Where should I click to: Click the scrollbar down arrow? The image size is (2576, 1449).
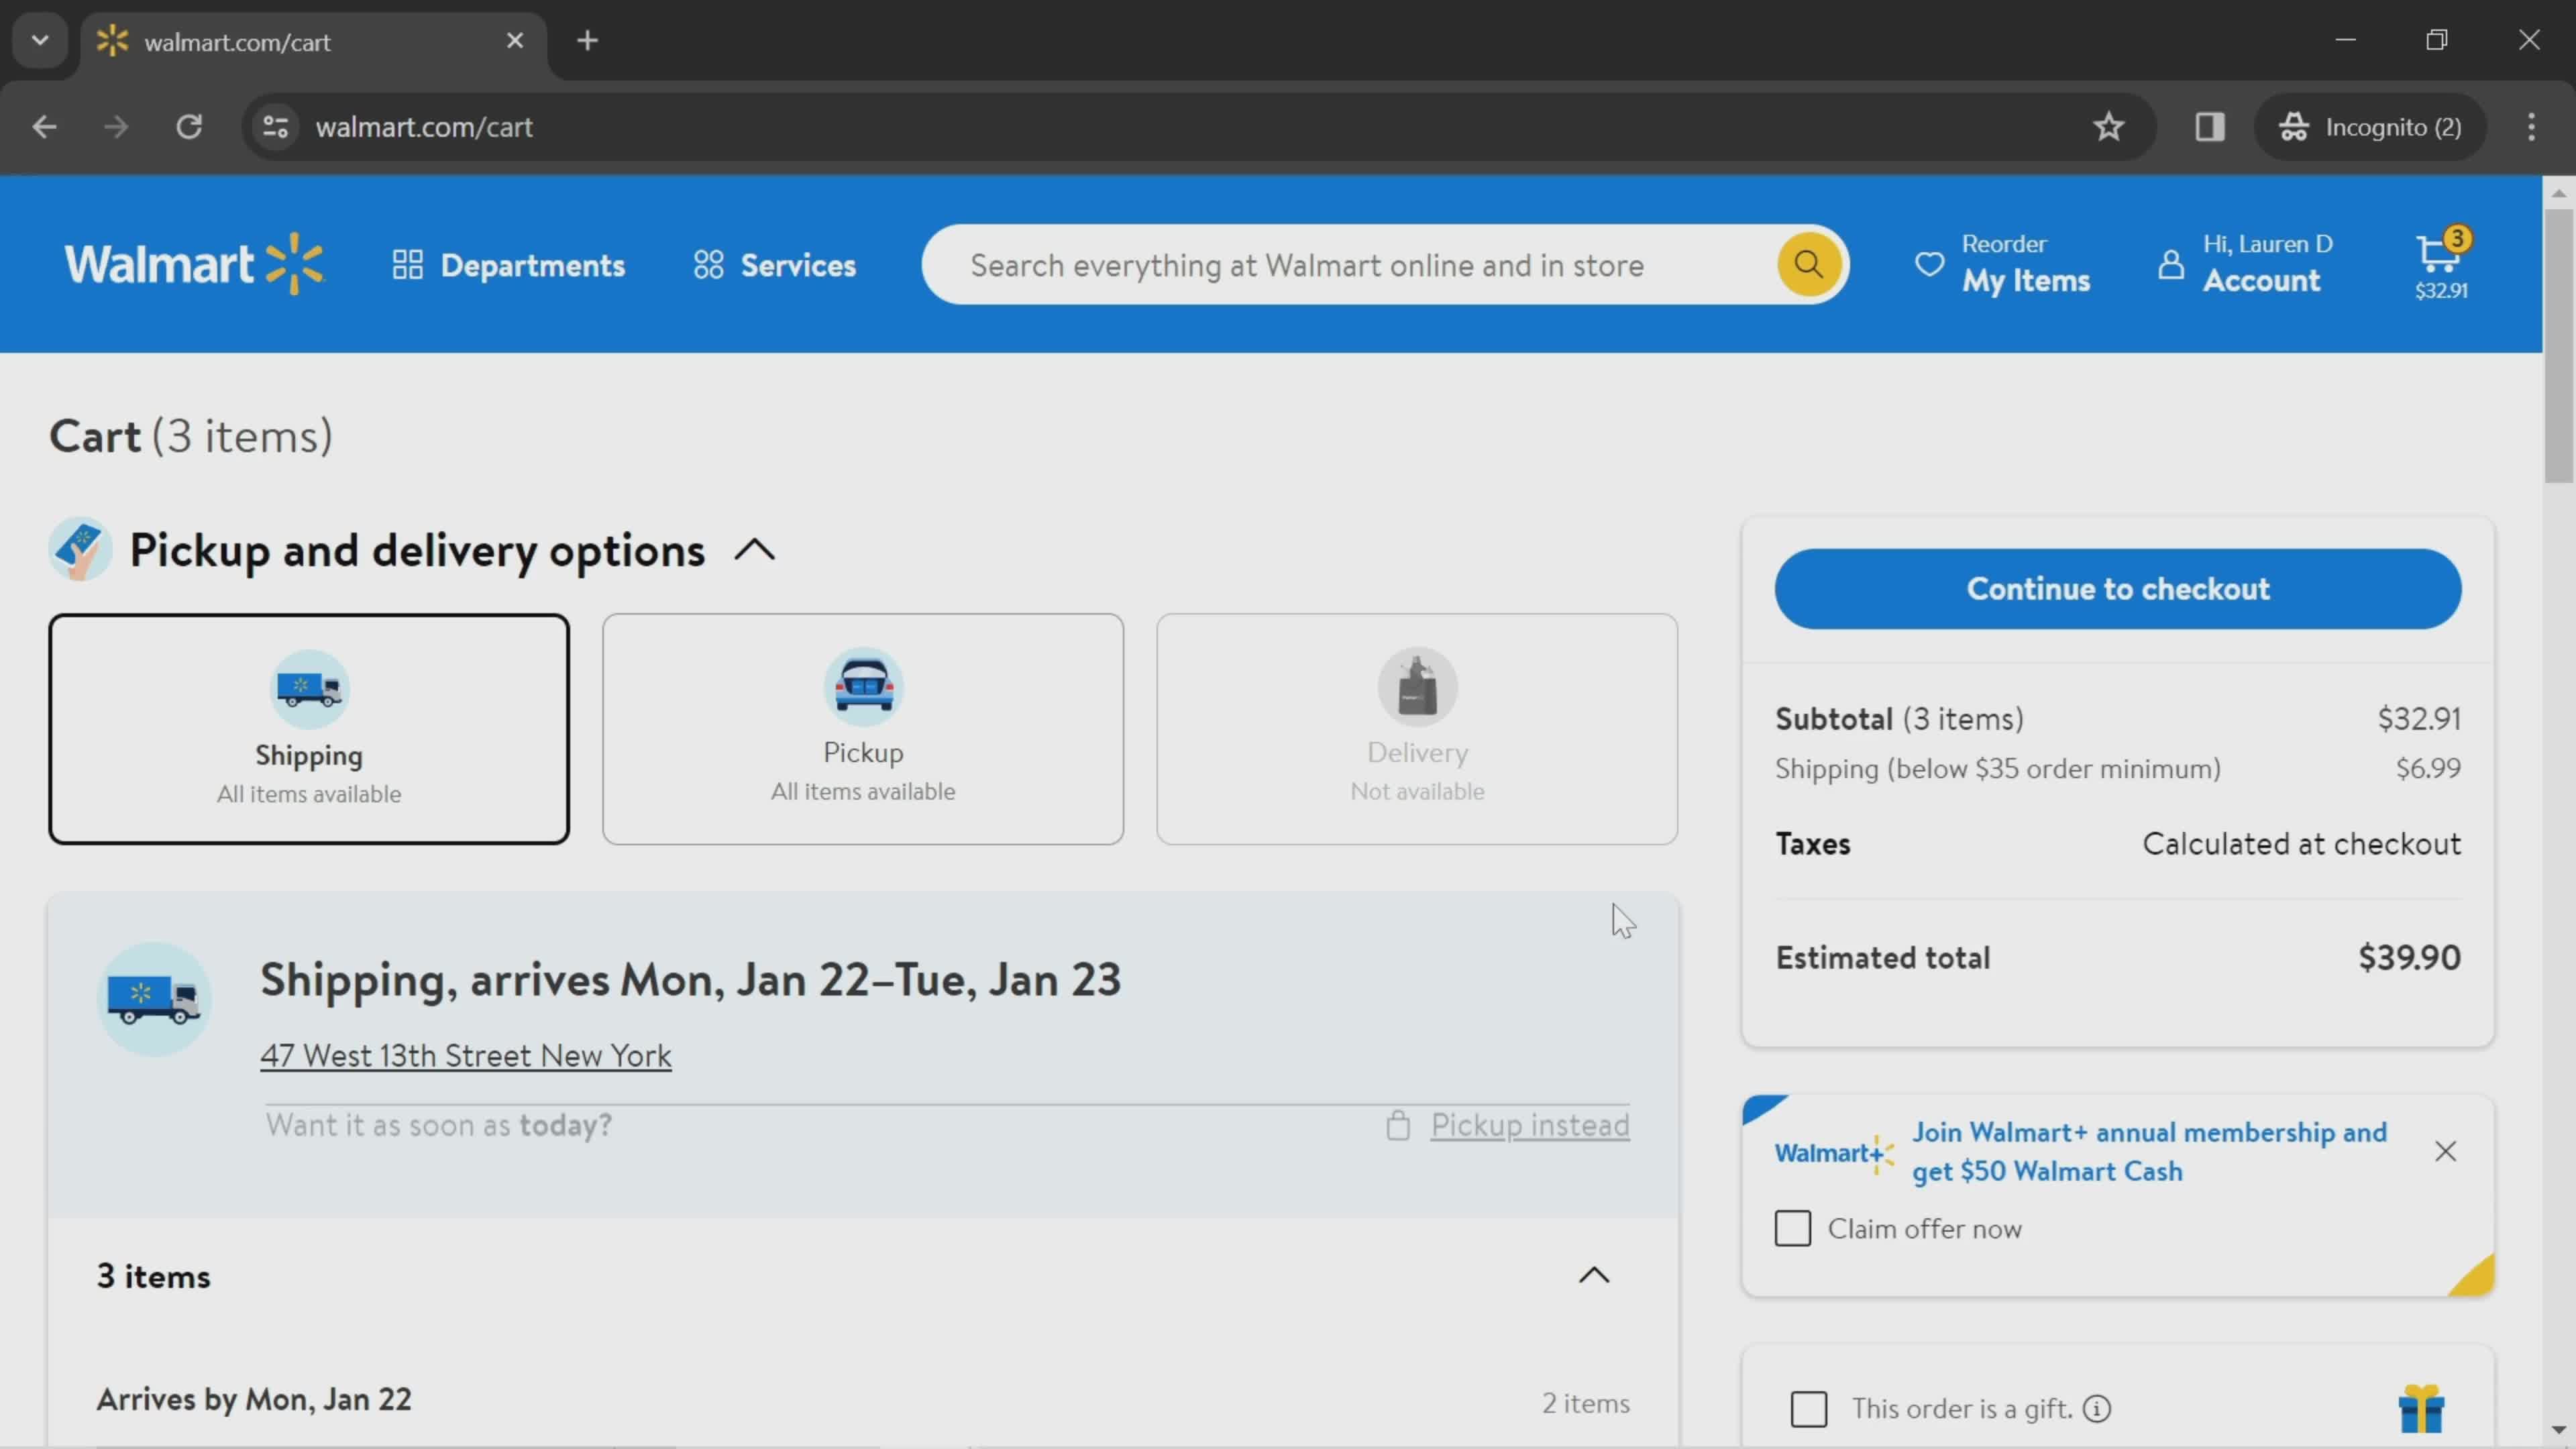(2559, 1430)
